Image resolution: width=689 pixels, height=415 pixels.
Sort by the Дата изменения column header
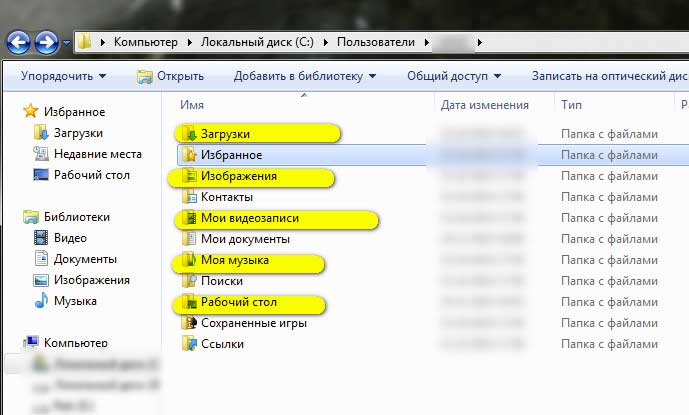484,105
